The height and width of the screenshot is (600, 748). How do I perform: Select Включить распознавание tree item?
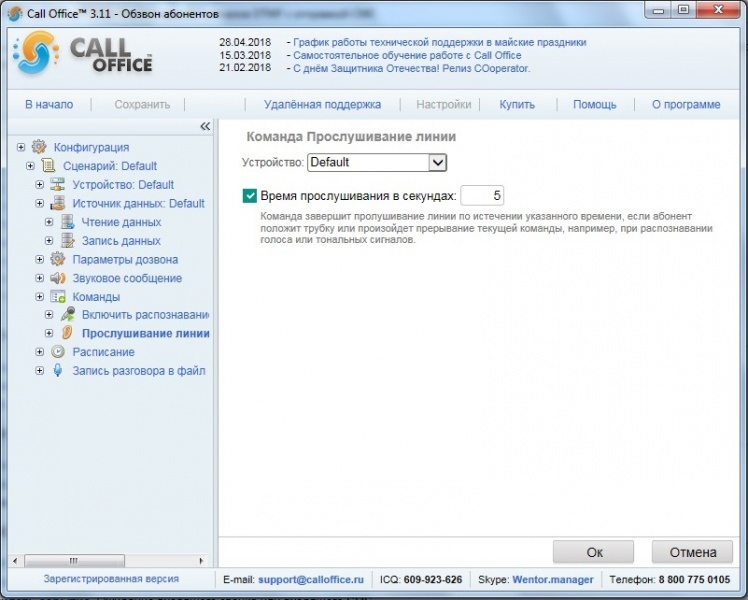click(145, 315)
